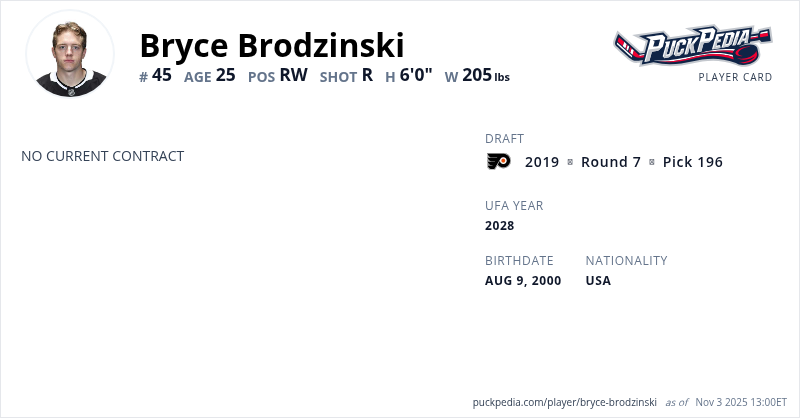Click the weight 205 lbs value
Screen dimensions: 800x418
click(x=485, y=75)
